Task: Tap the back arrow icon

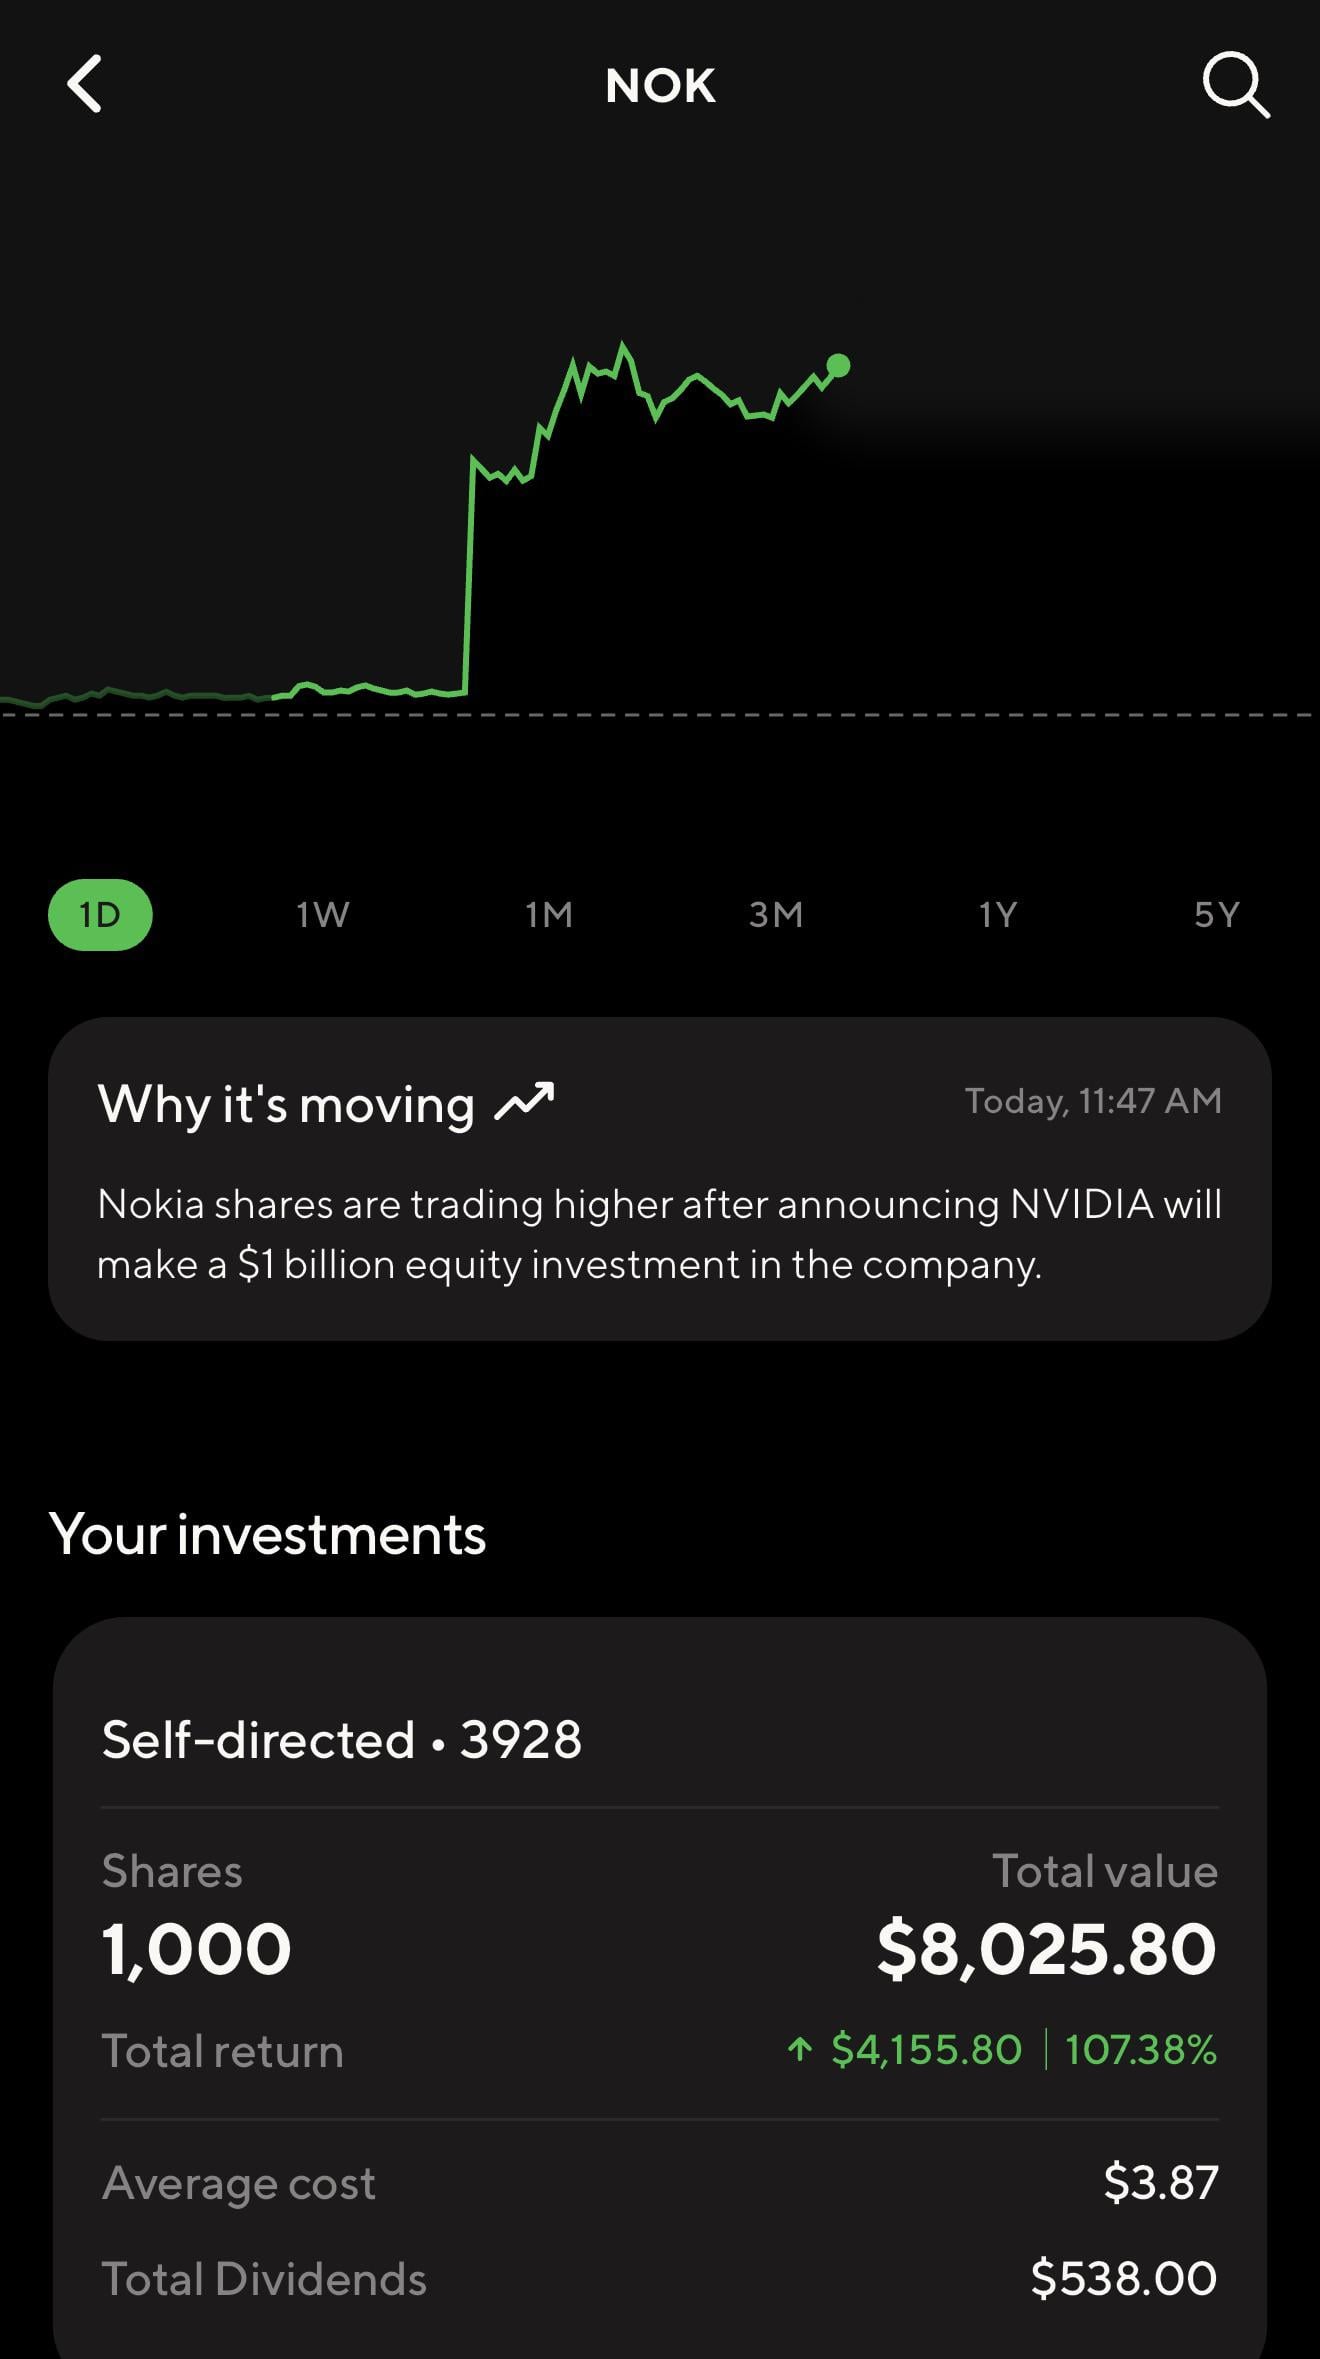Action: pyautogui.click(x=85, y=84)
